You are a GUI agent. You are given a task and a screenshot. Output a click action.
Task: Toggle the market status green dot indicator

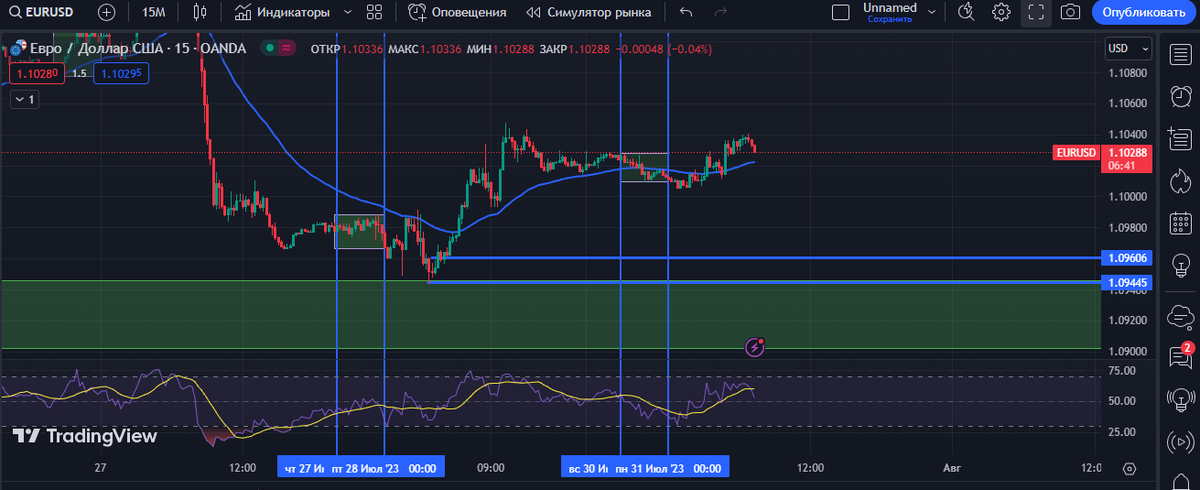tap(268, 48)
